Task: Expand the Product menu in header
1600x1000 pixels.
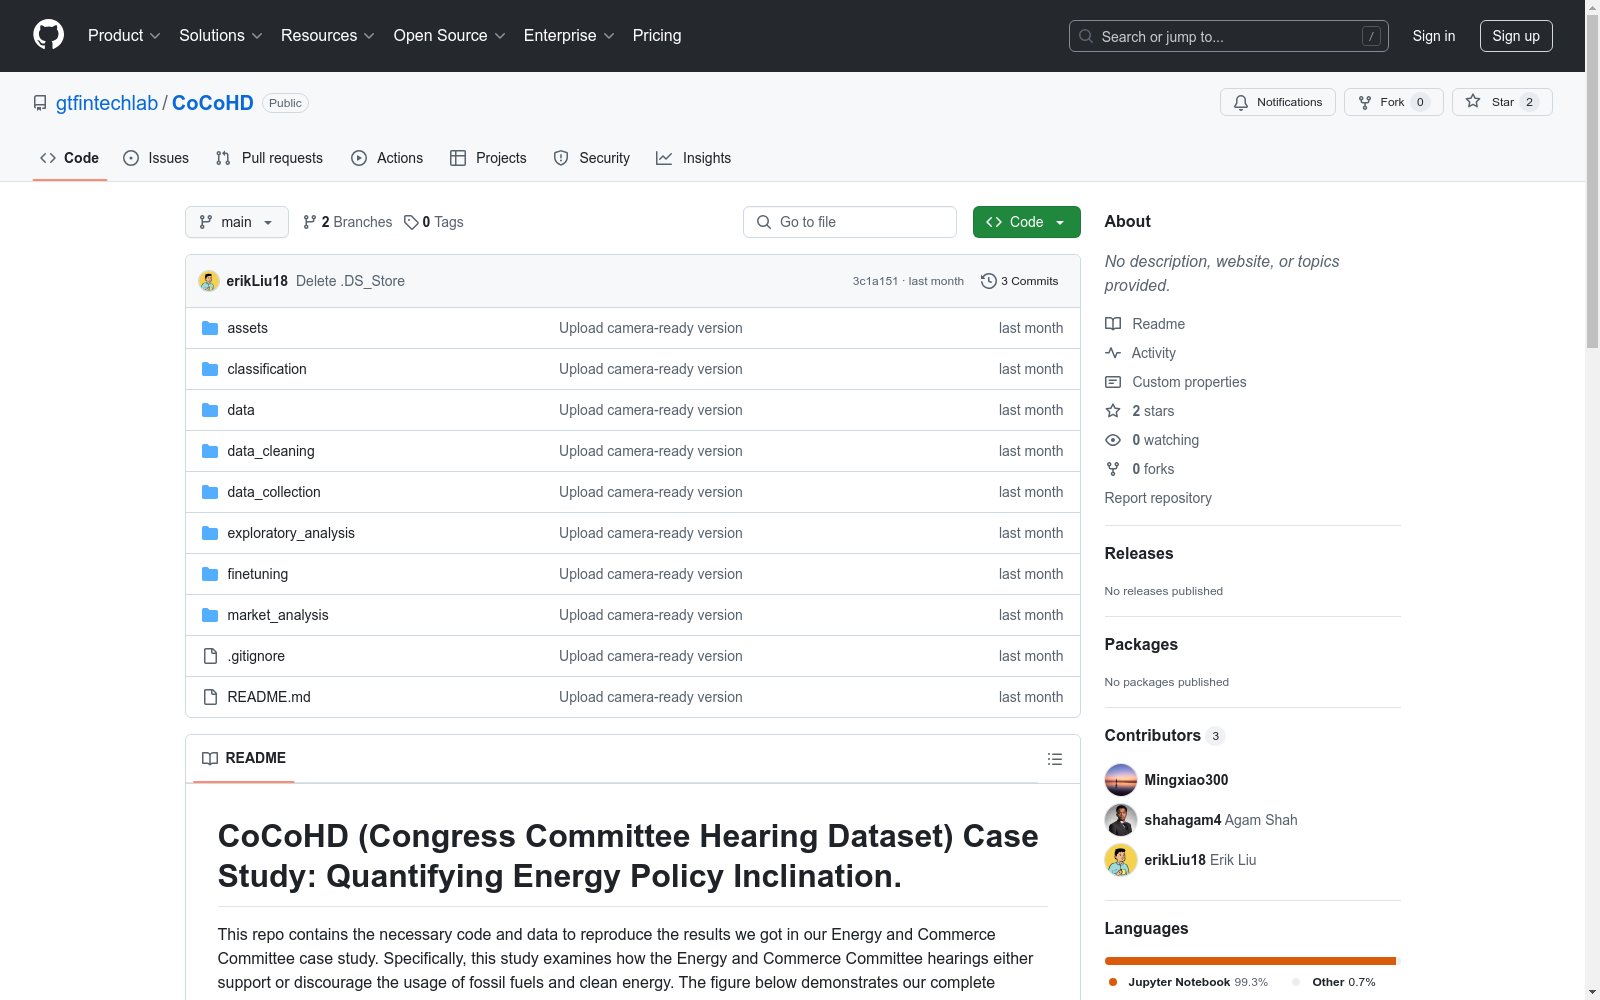Action: (x=124, y=35)
